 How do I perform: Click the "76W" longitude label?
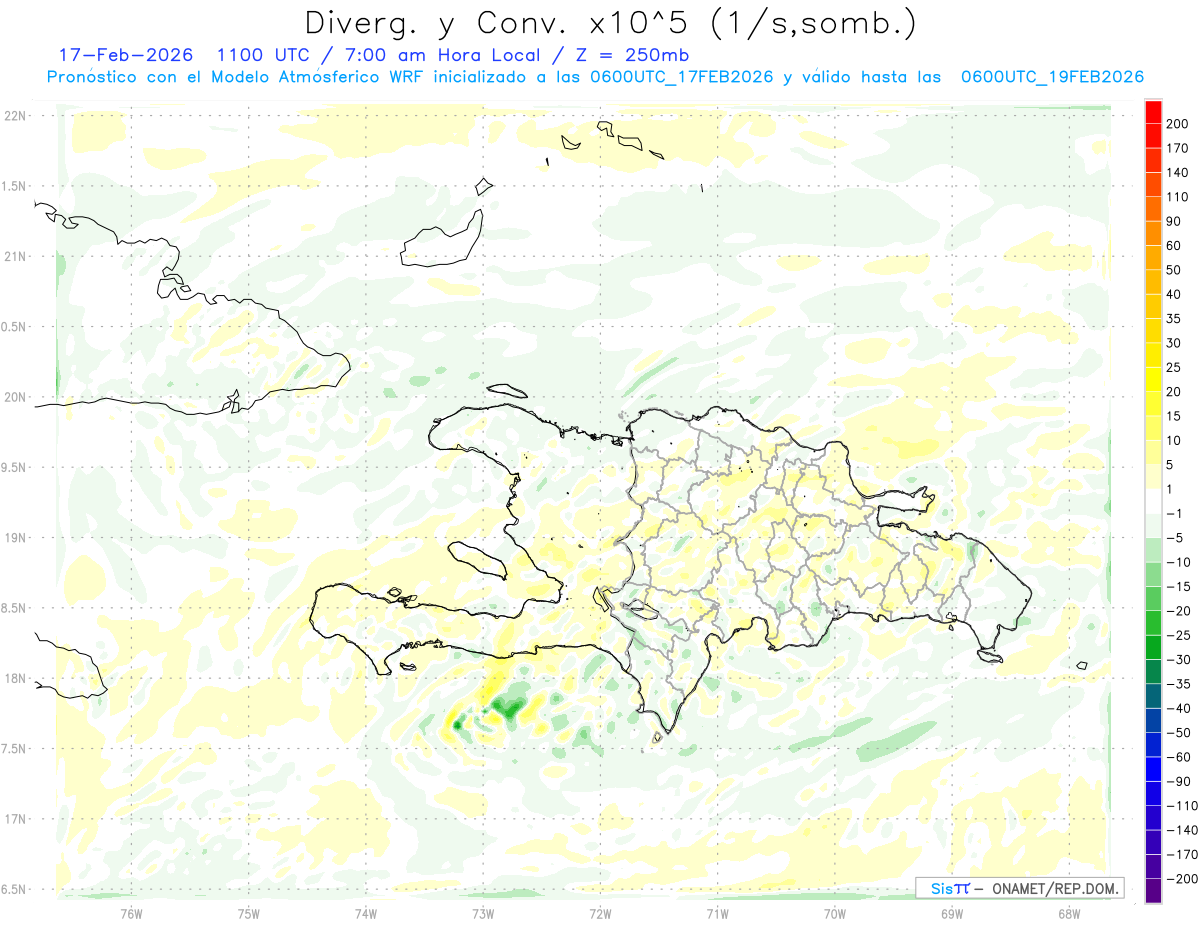pos(131,913)
